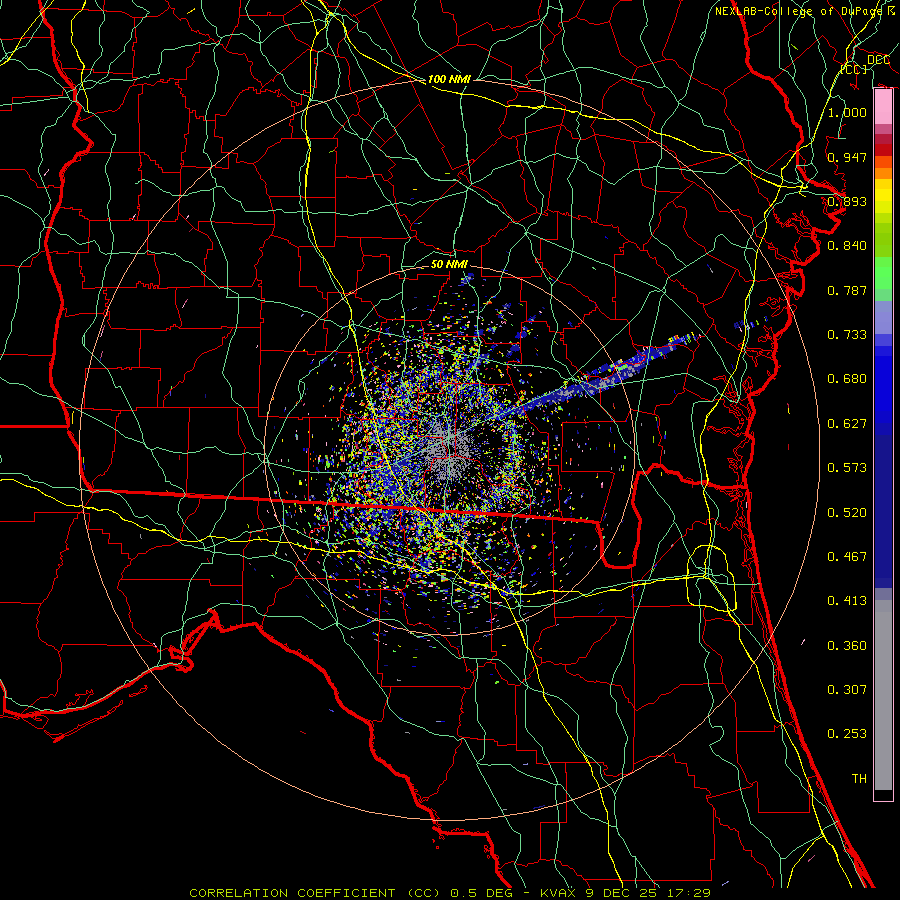
Task: Select the 0.947 legend value
Action: pos(847,157)
